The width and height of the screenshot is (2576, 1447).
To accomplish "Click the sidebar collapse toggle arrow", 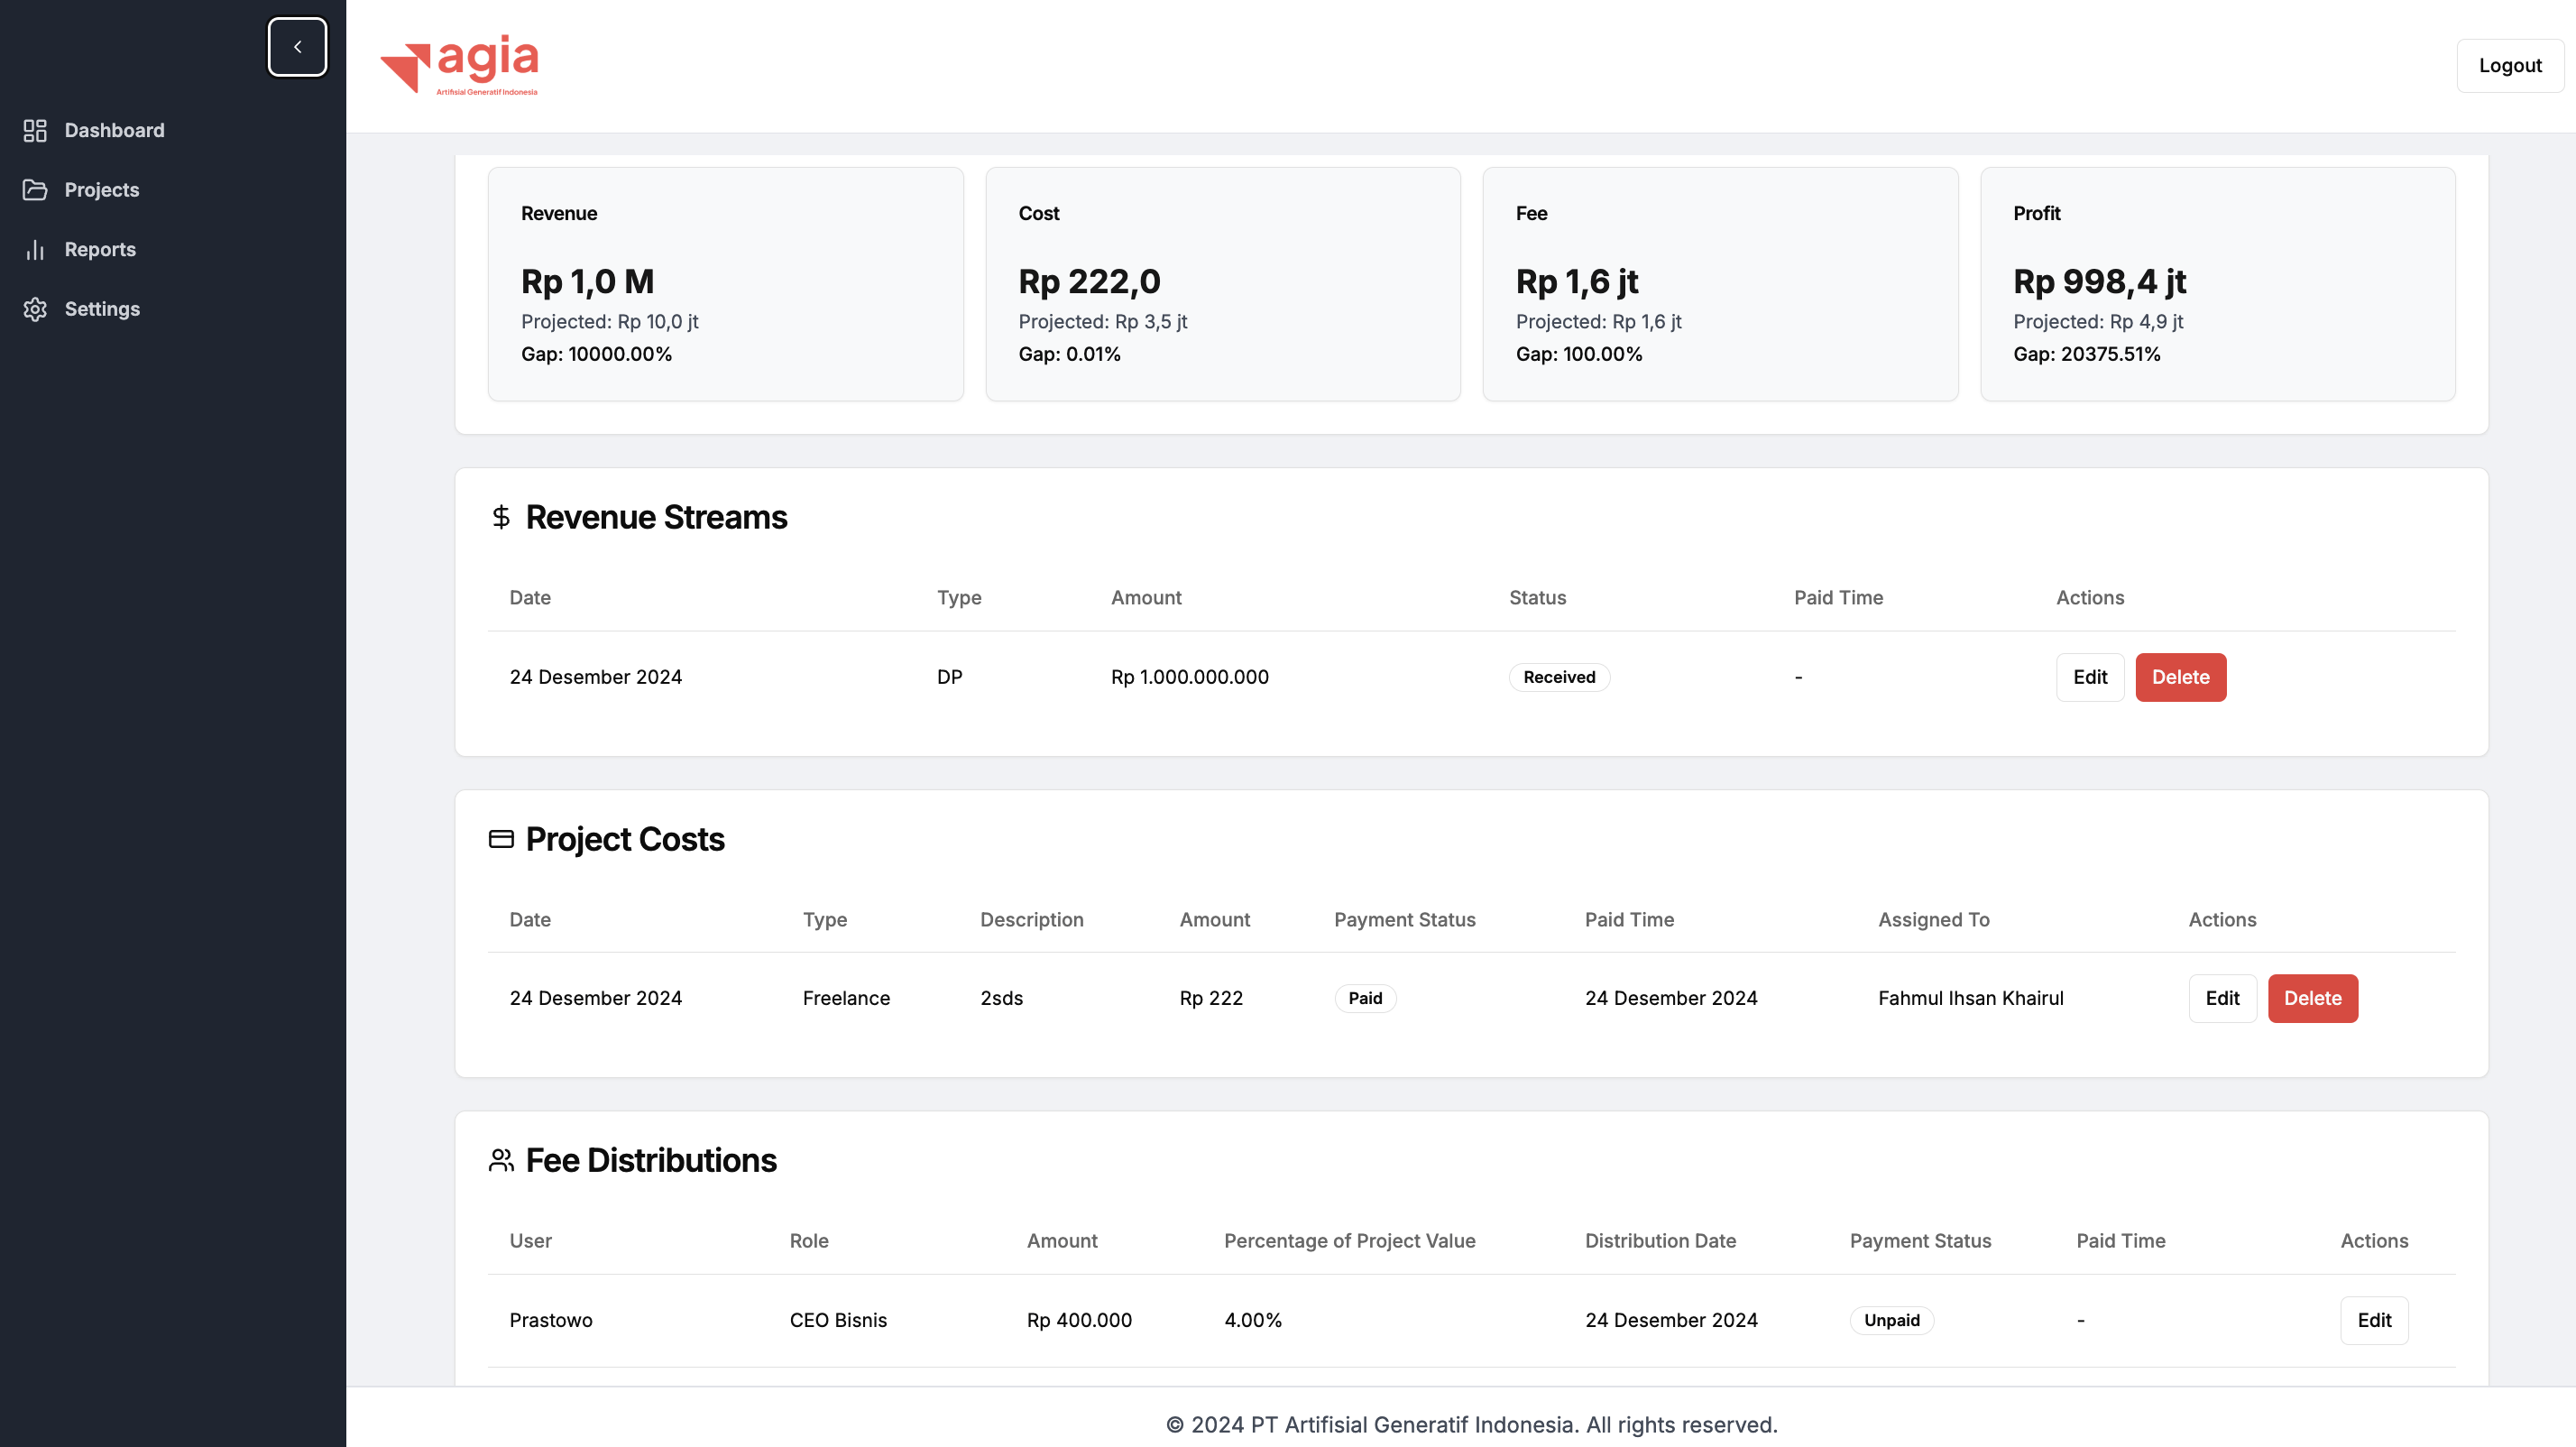I will tap(298, 46).
